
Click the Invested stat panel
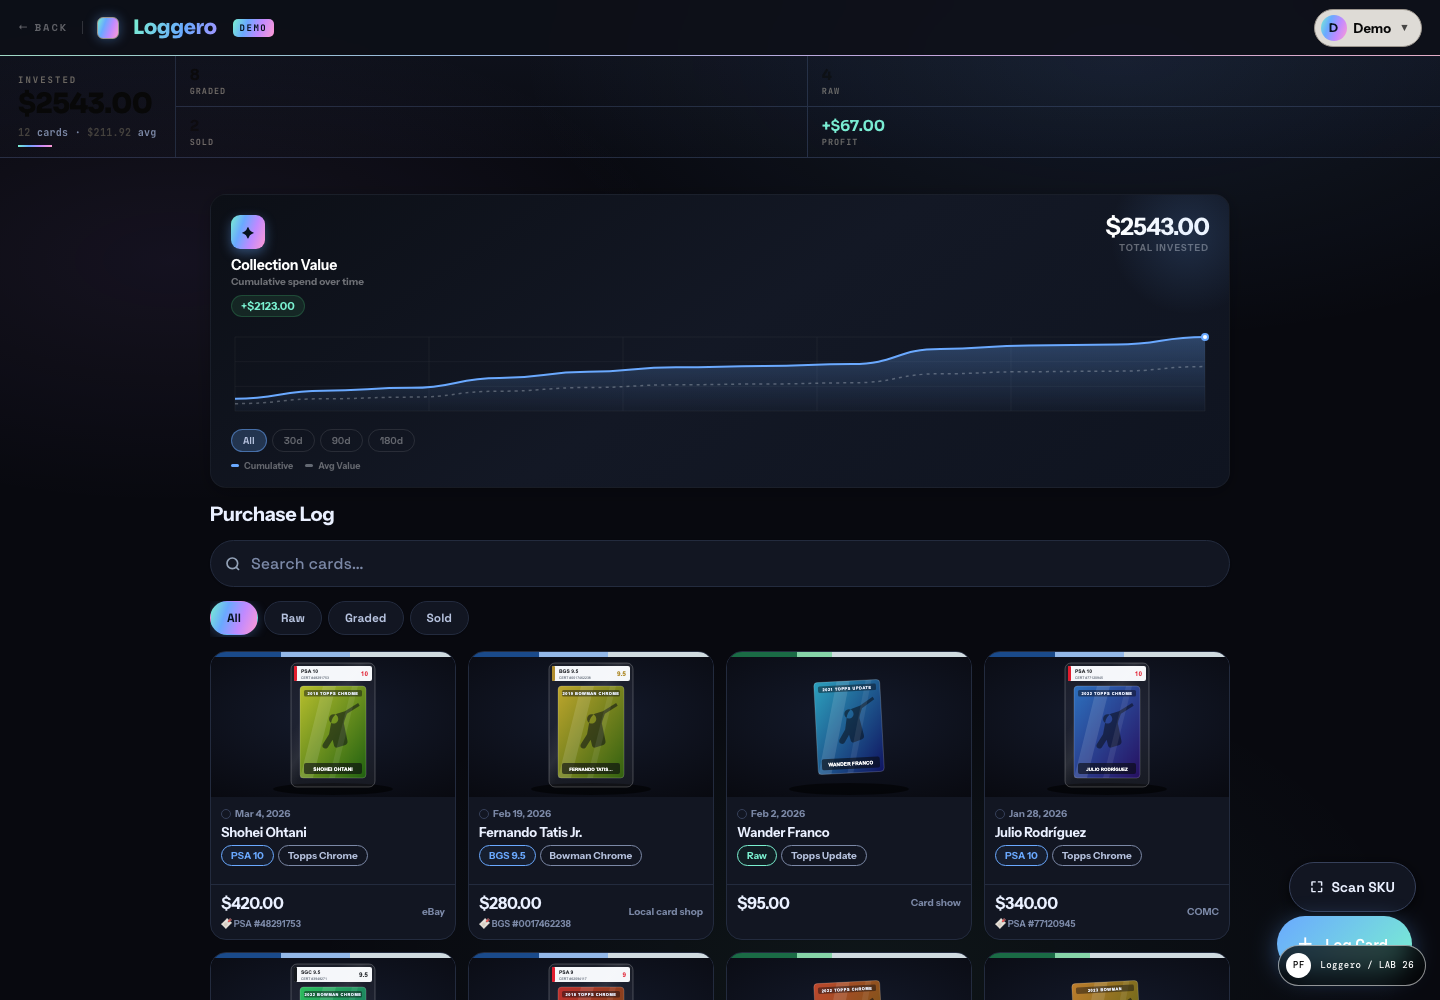pyautogui.click(x=87, y=106)
